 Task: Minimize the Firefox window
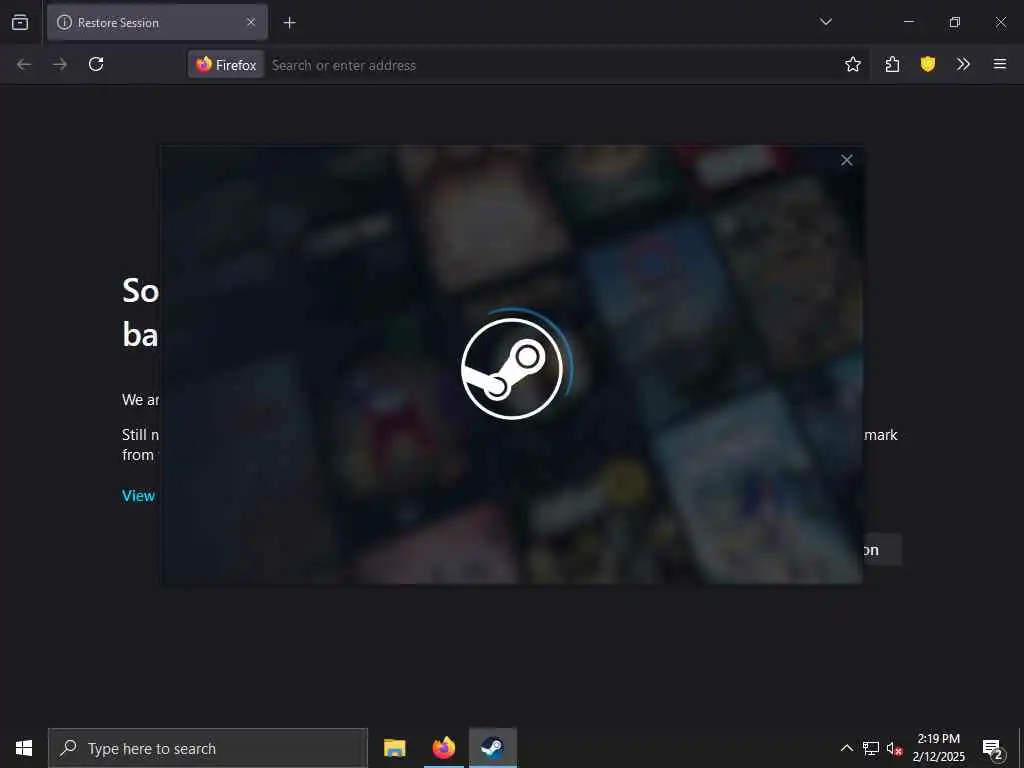click(908, 22)
